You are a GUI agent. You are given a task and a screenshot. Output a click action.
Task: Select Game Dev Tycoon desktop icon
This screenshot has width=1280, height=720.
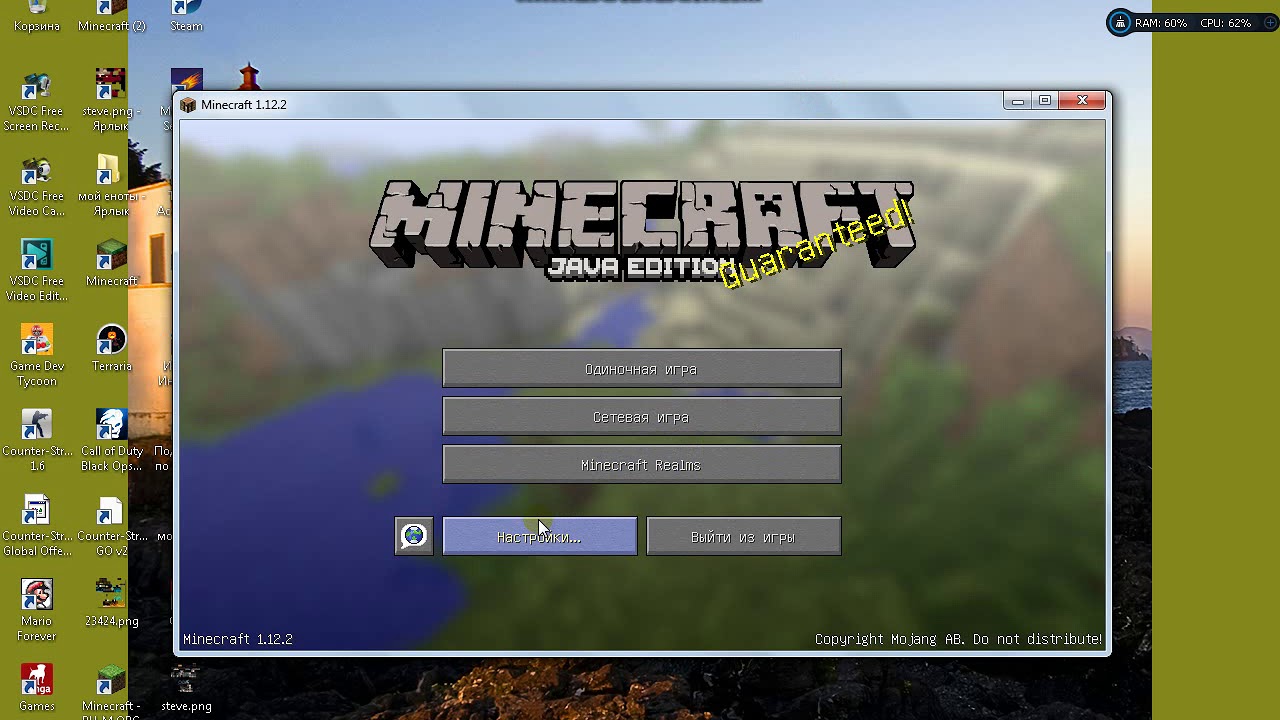point(37,355)
